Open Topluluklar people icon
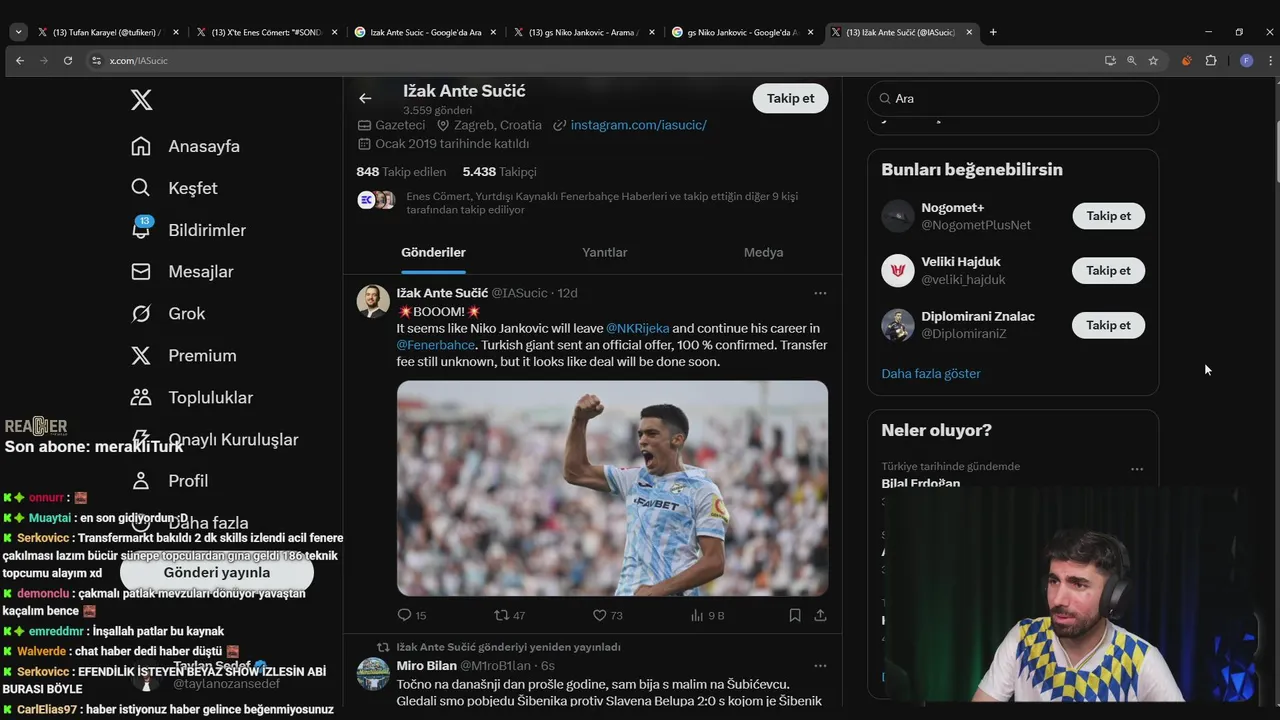 141,397
